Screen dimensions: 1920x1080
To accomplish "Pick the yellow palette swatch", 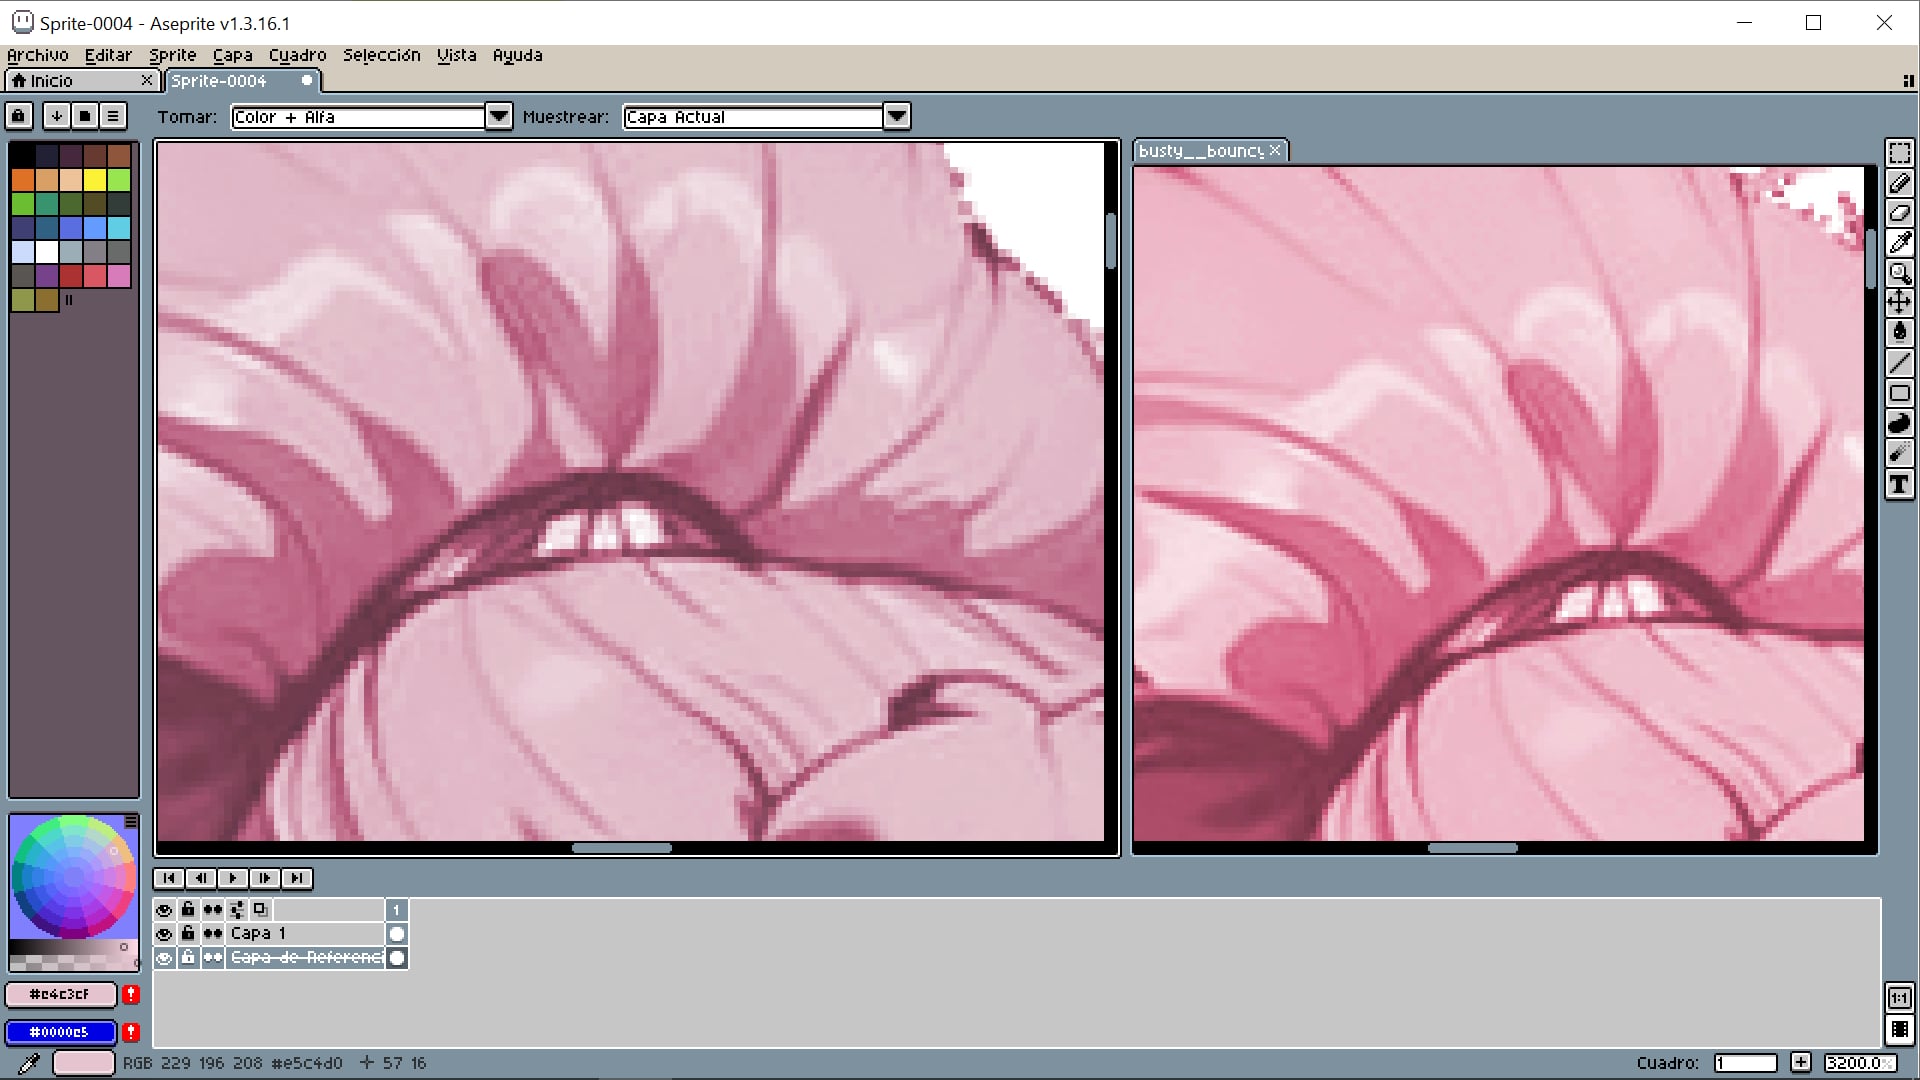I will point(95,180).
